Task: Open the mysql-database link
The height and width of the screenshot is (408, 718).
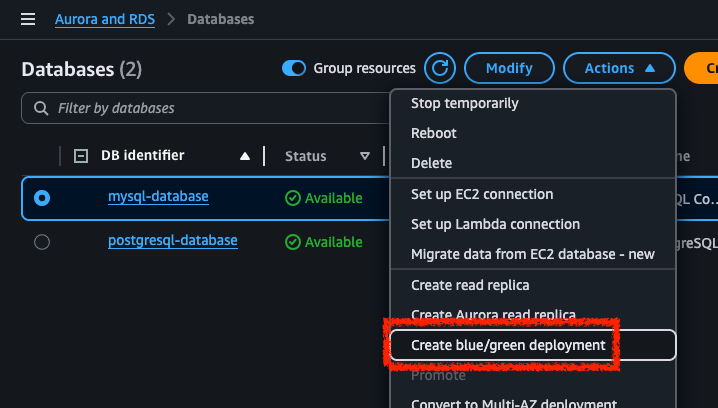Action: pos(158,196)
